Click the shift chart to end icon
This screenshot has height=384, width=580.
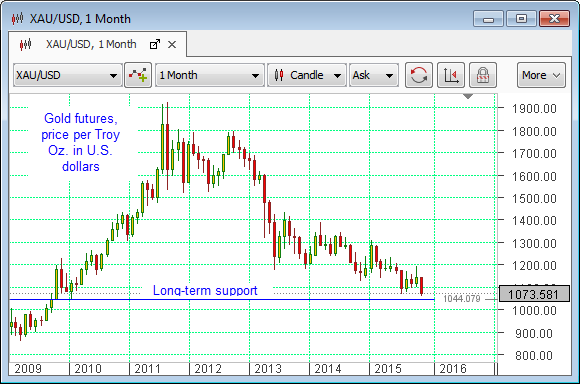tap(451, 75)
